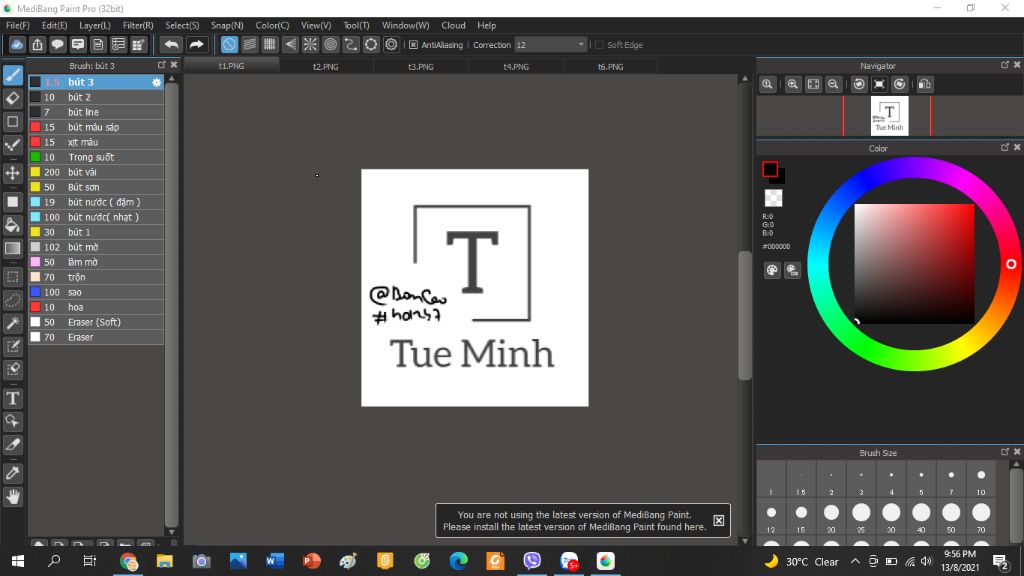The width and height of the screenshot is (1024, 576).
Task: Open Viber from the taskbar
Action: tap(532, 561)
